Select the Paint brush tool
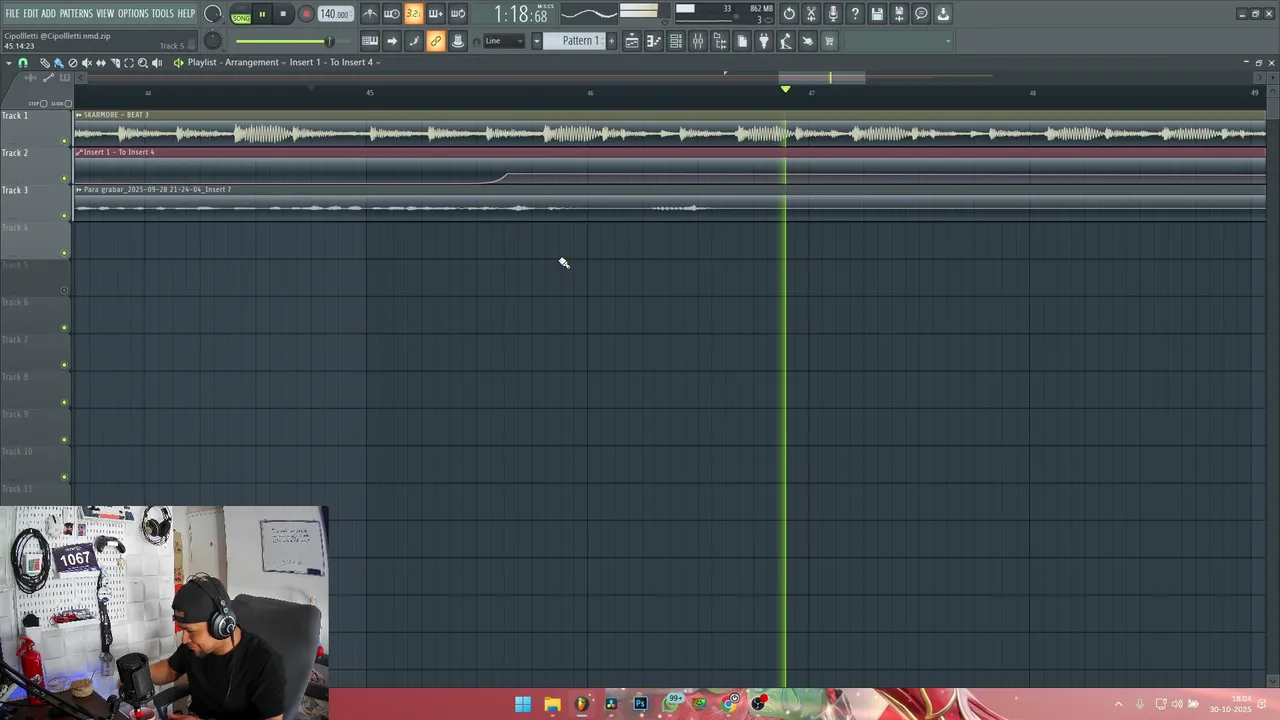Screen dimensions: 1280x720 58,63
